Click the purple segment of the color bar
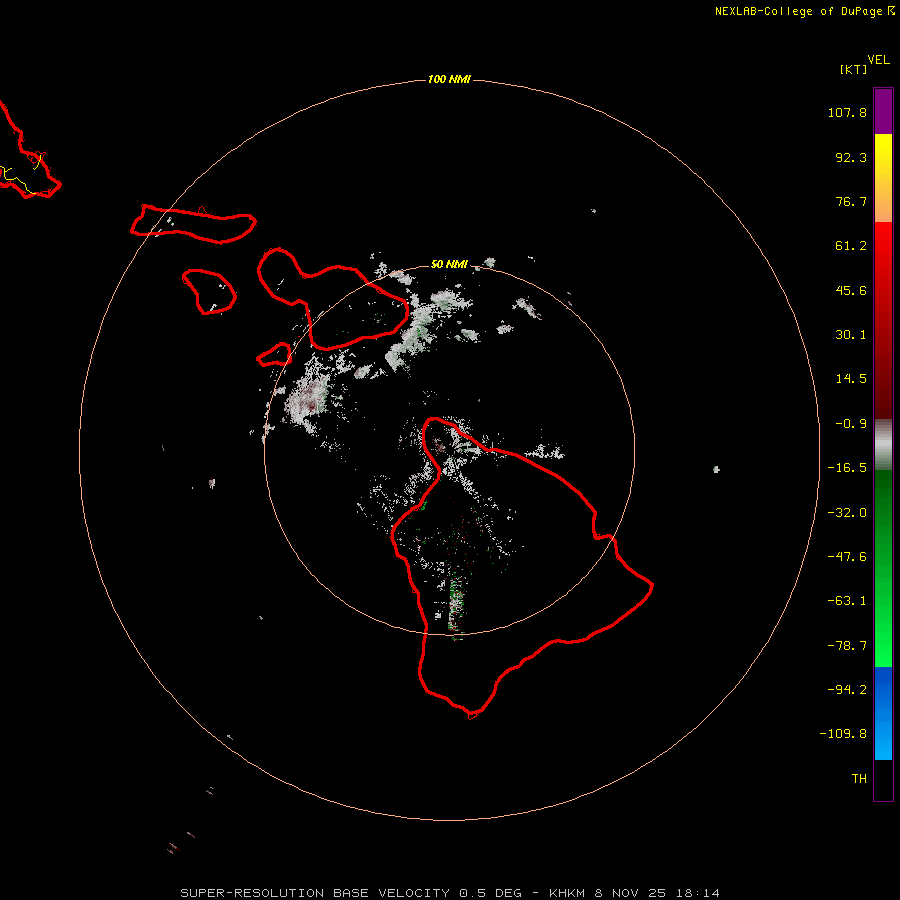The image size is (900, 900). pos(883,112)
